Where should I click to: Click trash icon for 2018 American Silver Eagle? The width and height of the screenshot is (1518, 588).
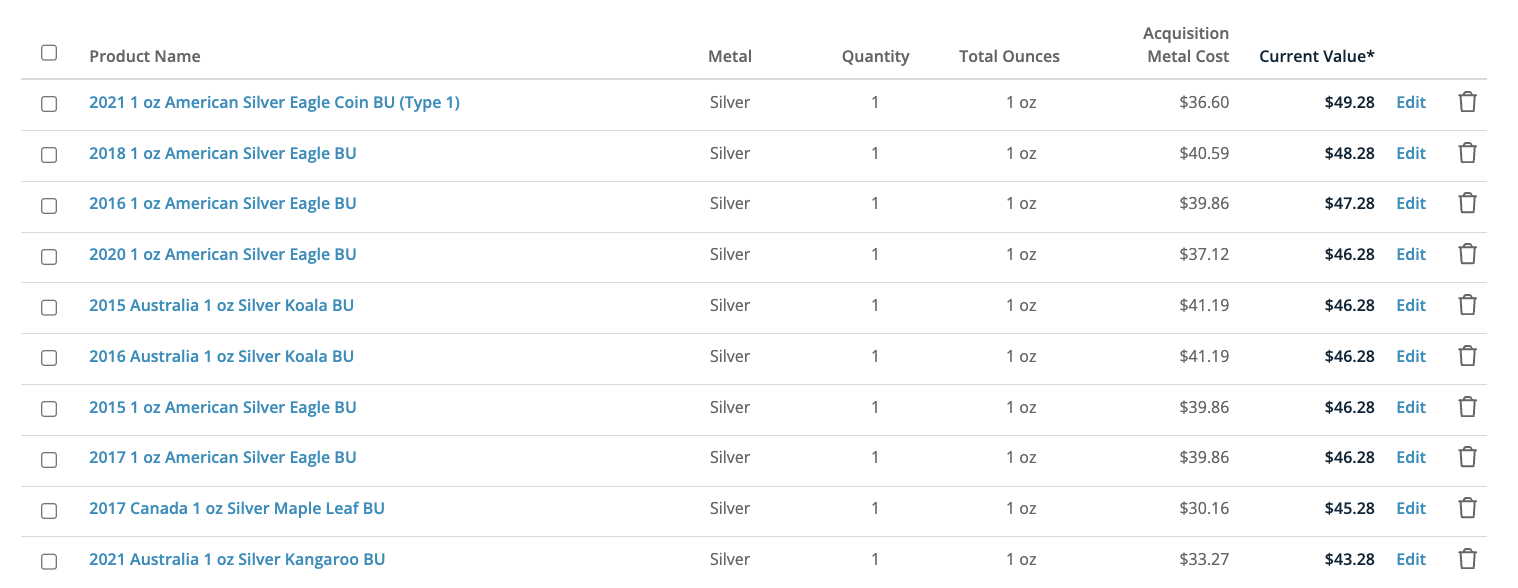[1467, 153]
